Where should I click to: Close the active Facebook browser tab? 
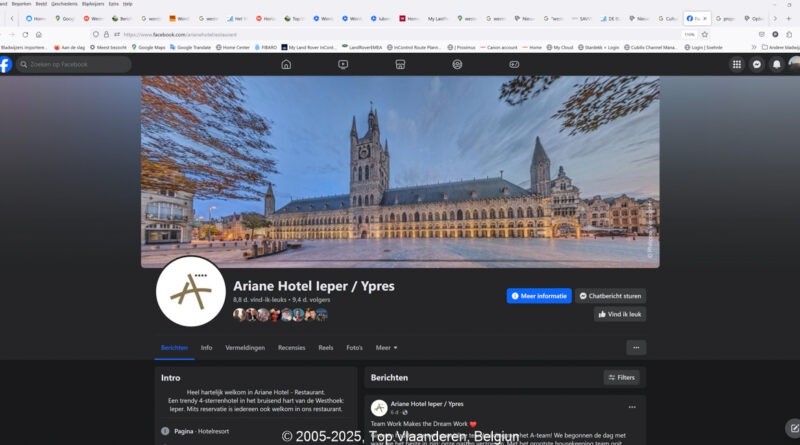pyautogui.click(x=705, y=18)
